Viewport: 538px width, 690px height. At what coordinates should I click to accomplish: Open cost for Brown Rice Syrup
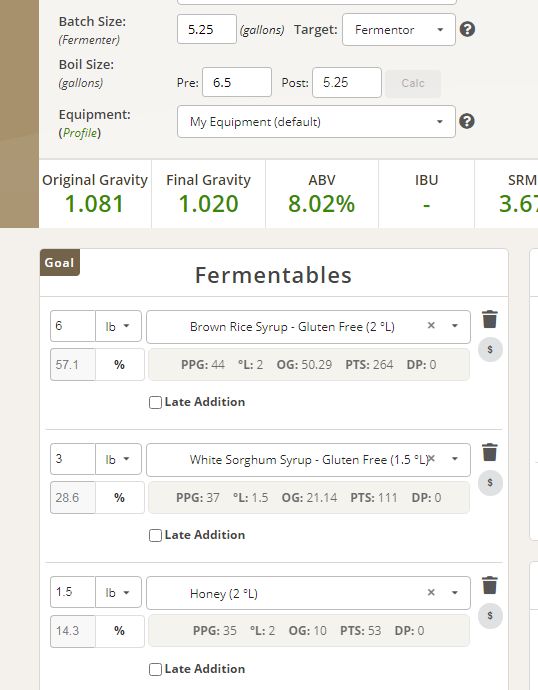(490, 350)
